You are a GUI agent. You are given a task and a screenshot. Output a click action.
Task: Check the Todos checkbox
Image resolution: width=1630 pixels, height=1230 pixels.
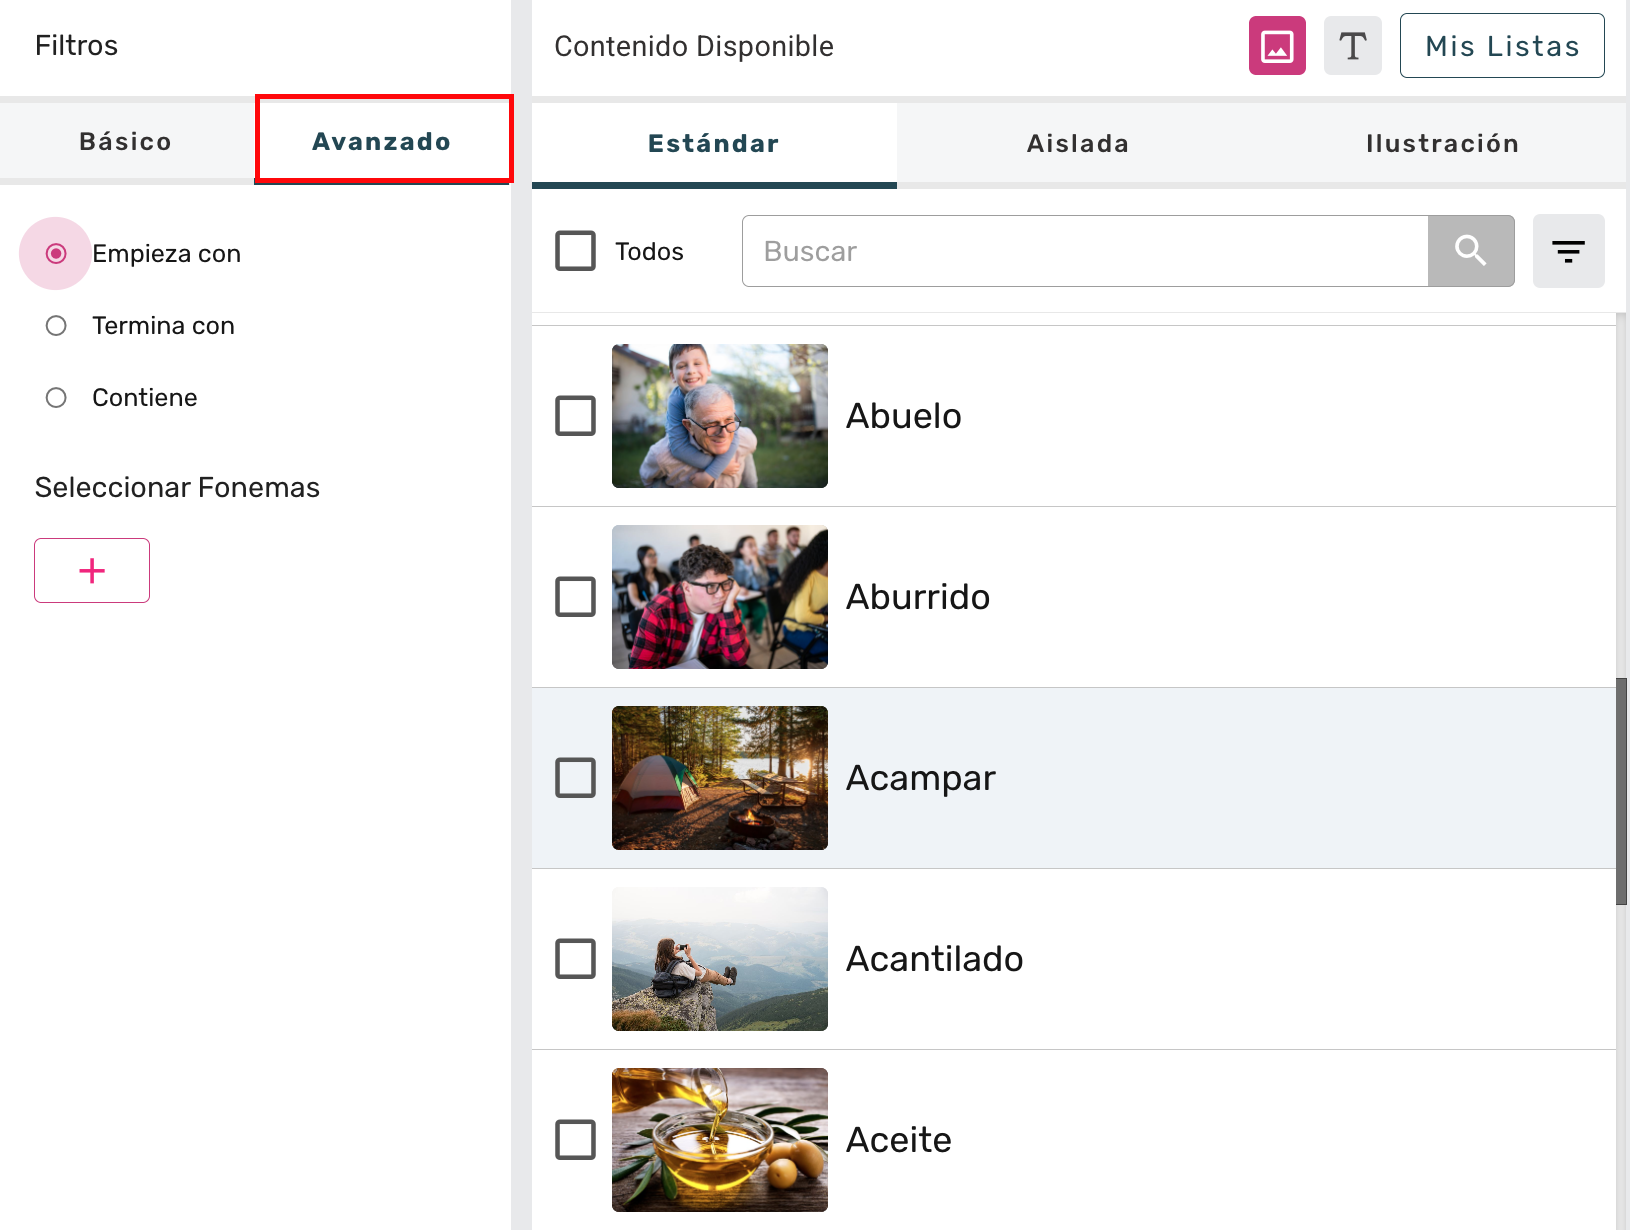[576, 251]
